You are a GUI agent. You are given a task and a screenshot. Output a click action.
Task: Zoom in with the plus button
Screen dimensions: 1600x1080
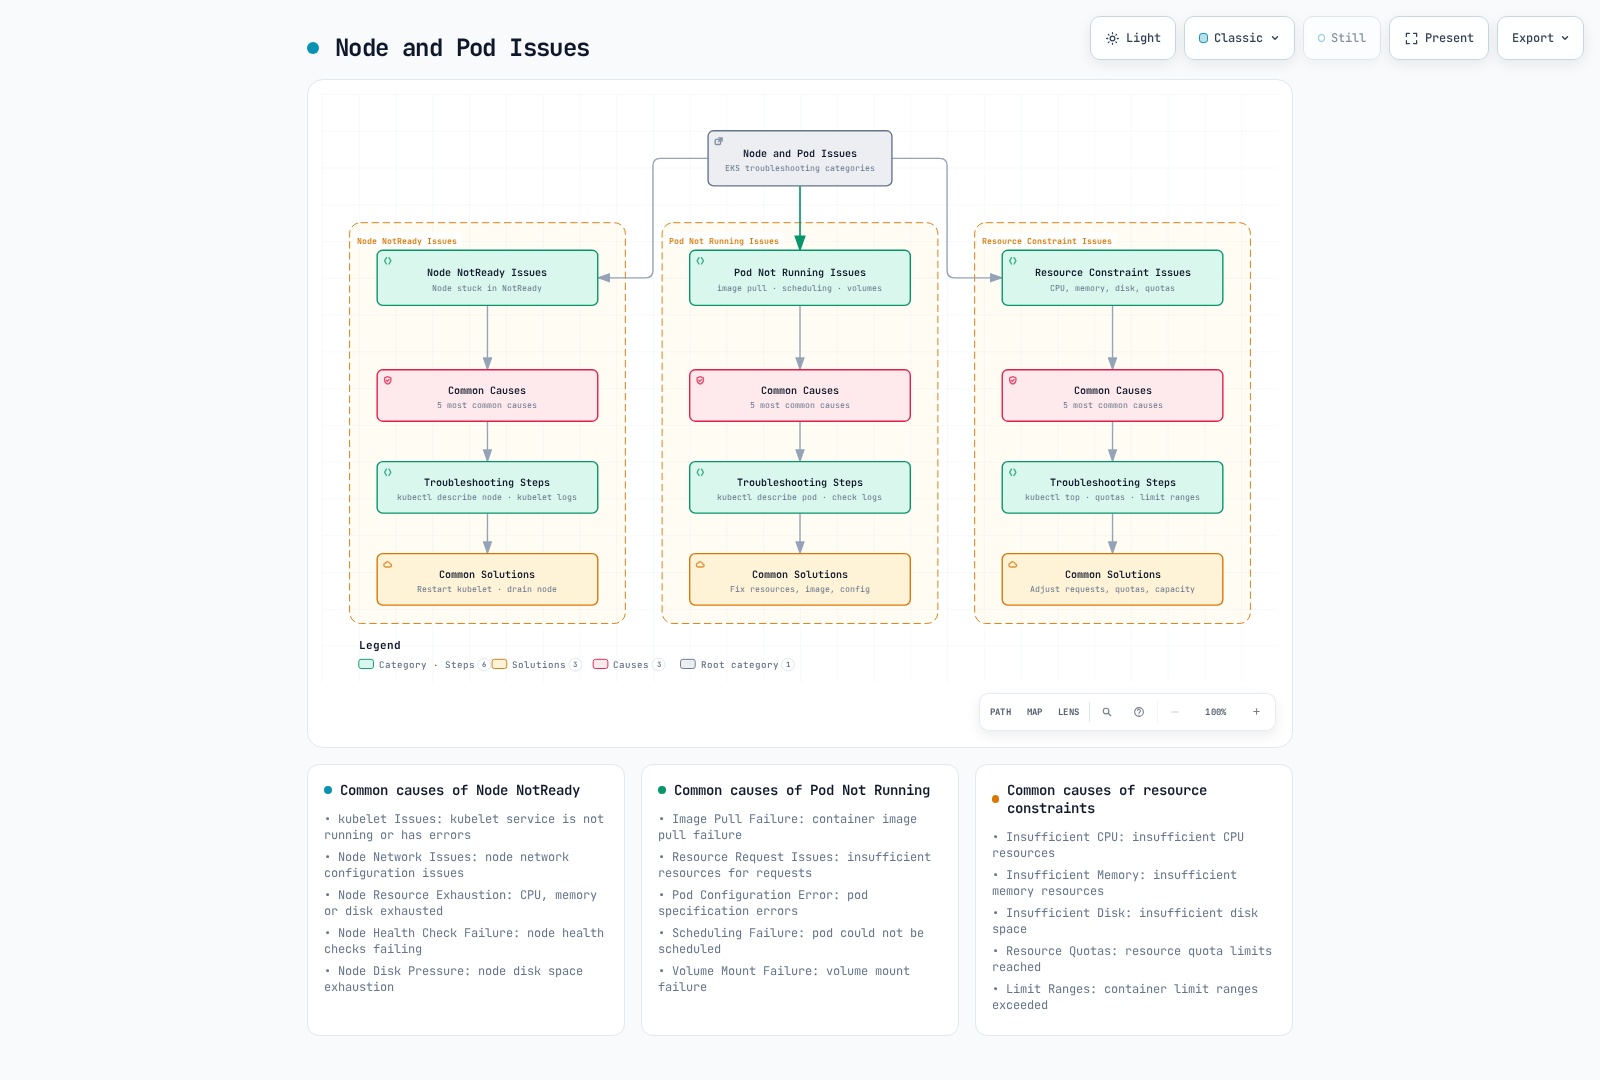tap(1256, 712)
